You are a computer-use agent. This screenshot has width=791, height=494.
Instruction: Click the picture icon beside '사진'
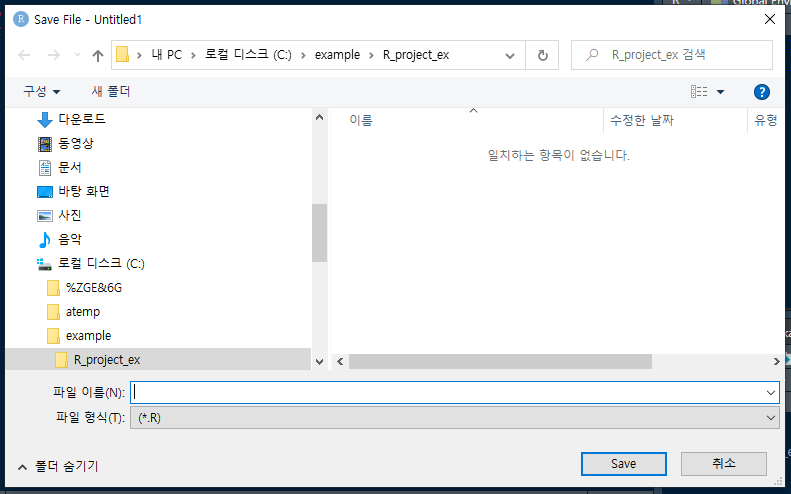44,216
